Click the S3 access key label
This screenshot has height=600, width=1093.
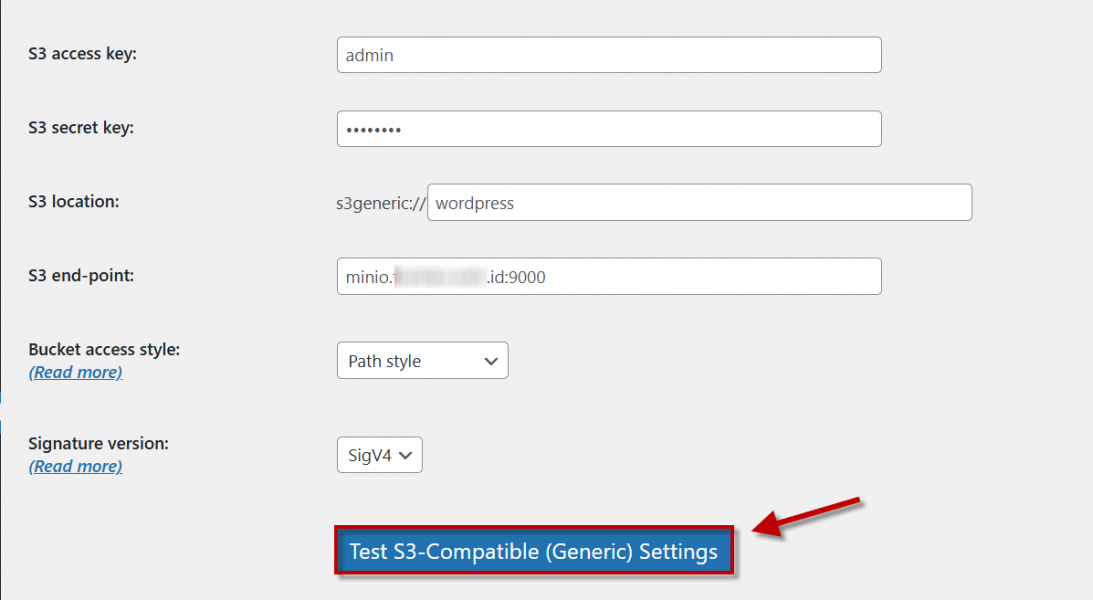[x=82, y=54]
